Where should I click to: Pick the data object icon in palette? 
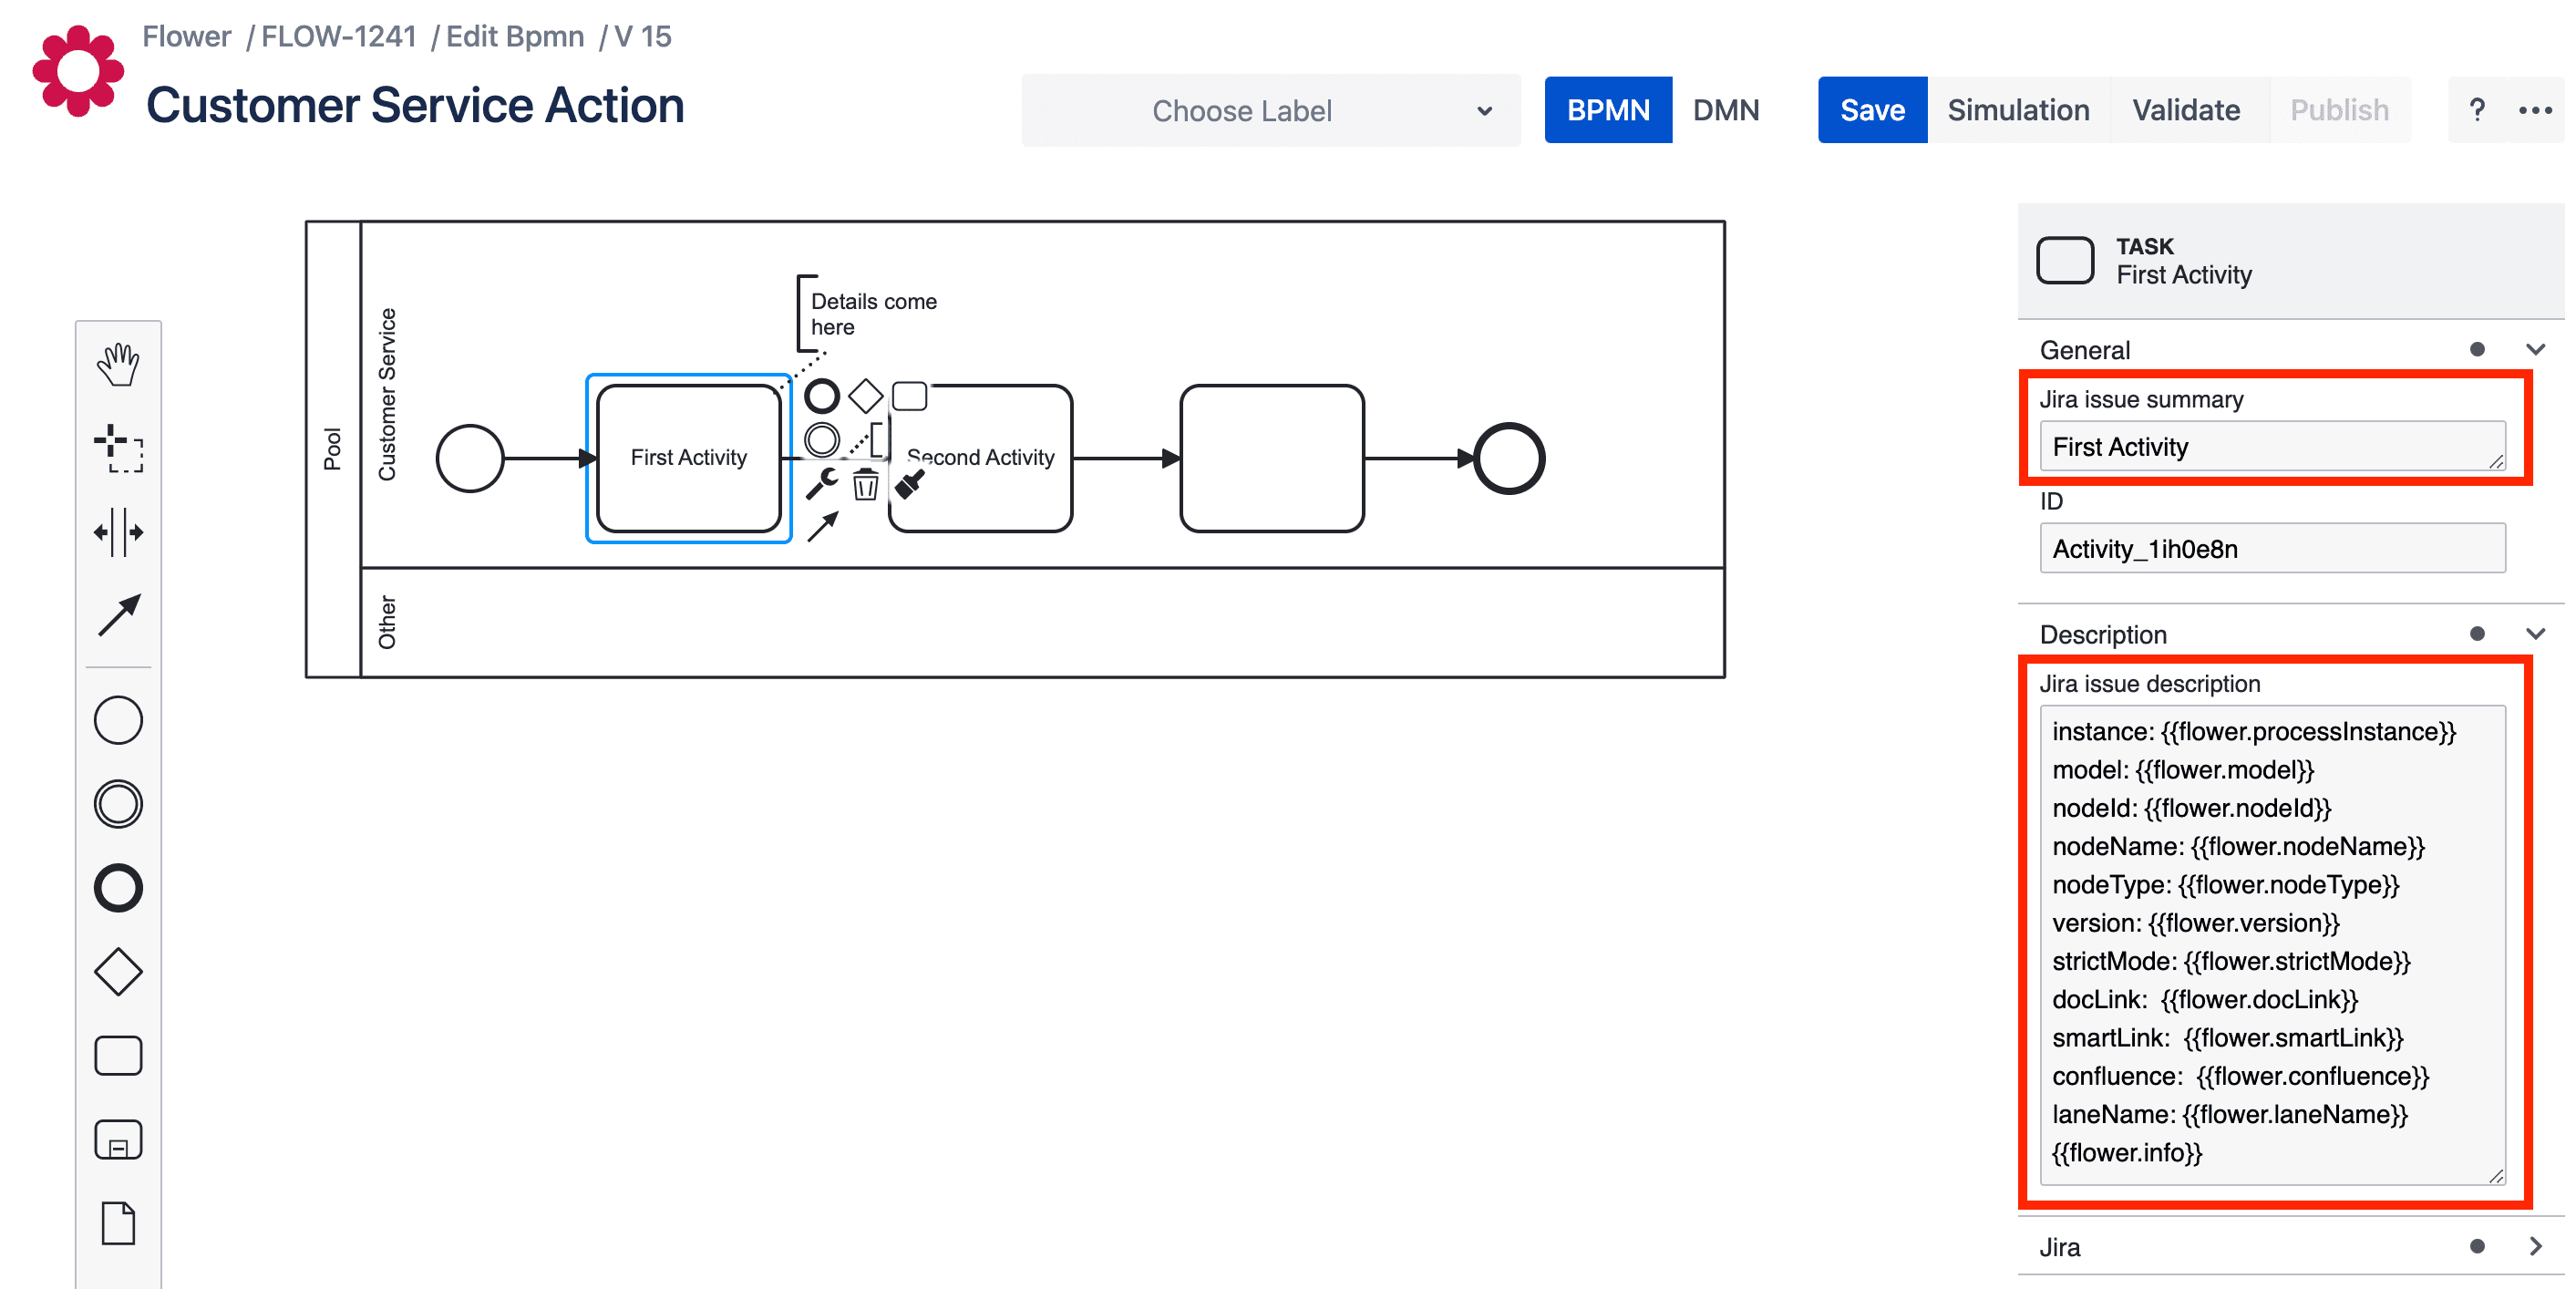(118, 1223)
